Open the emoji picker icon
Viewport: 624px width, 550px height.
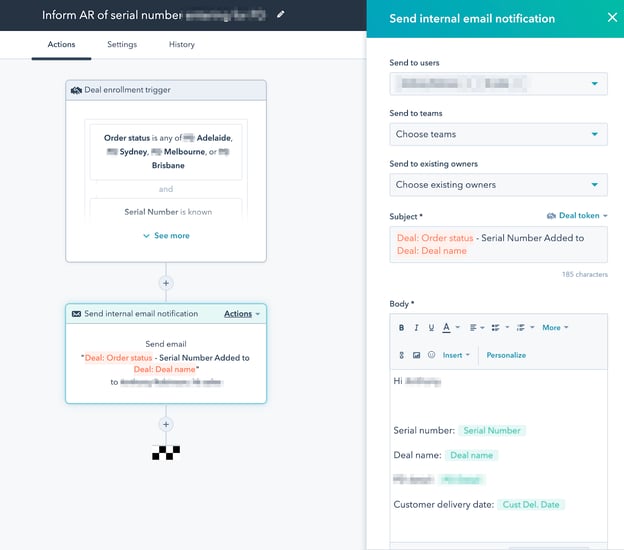[x=431, y=355]
